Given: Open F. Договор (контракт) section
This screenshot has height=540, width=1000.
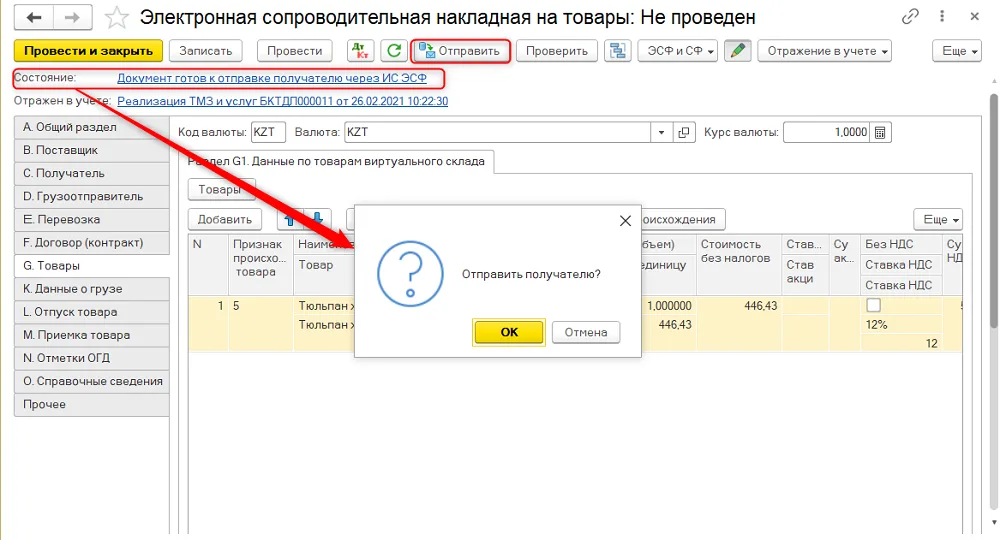Looking at the screenshot, I should 92,242.
